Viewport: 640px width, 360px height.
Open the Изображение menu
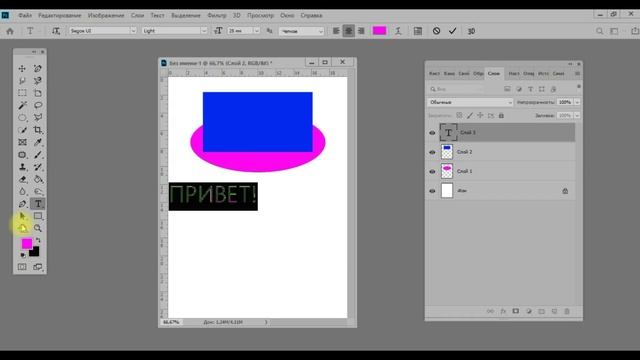[x=106, y=15]
